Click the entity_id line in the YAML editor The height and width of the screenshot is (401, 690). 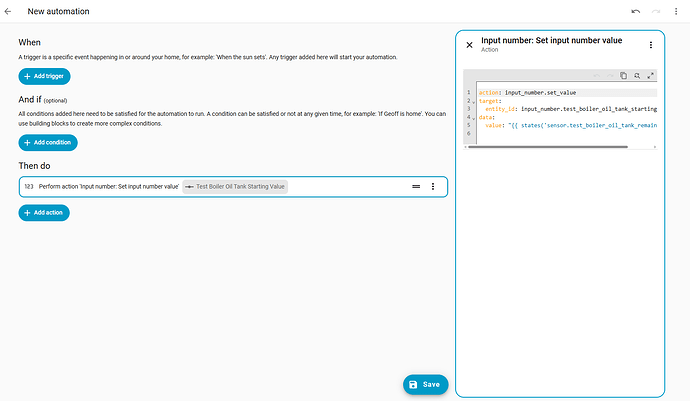568,109
